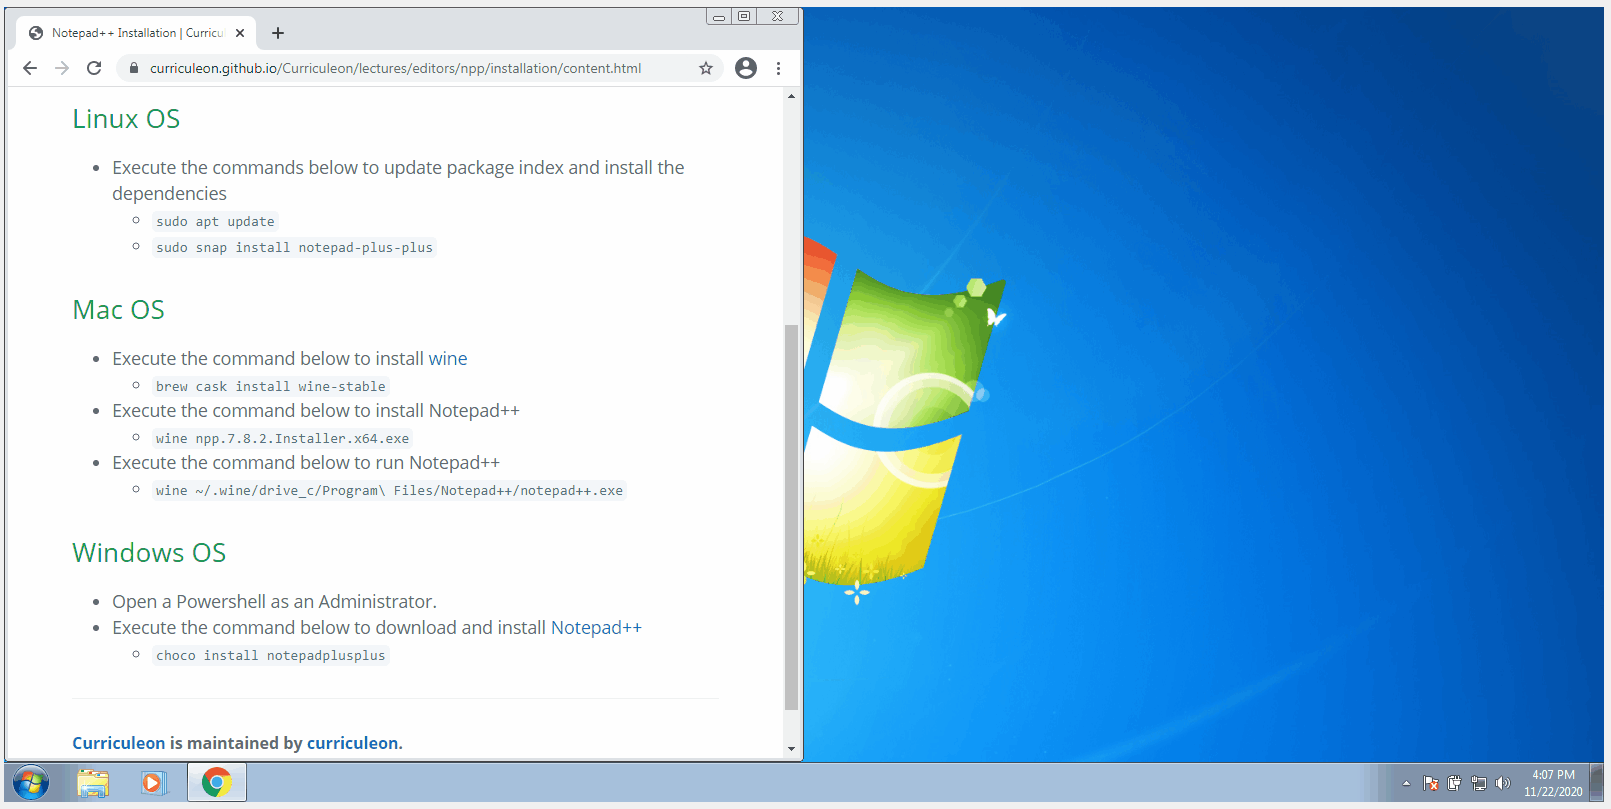The image size is (1611, 809).
Task: Open the Windows Start menu orb
Action: (x=31, y=782)
